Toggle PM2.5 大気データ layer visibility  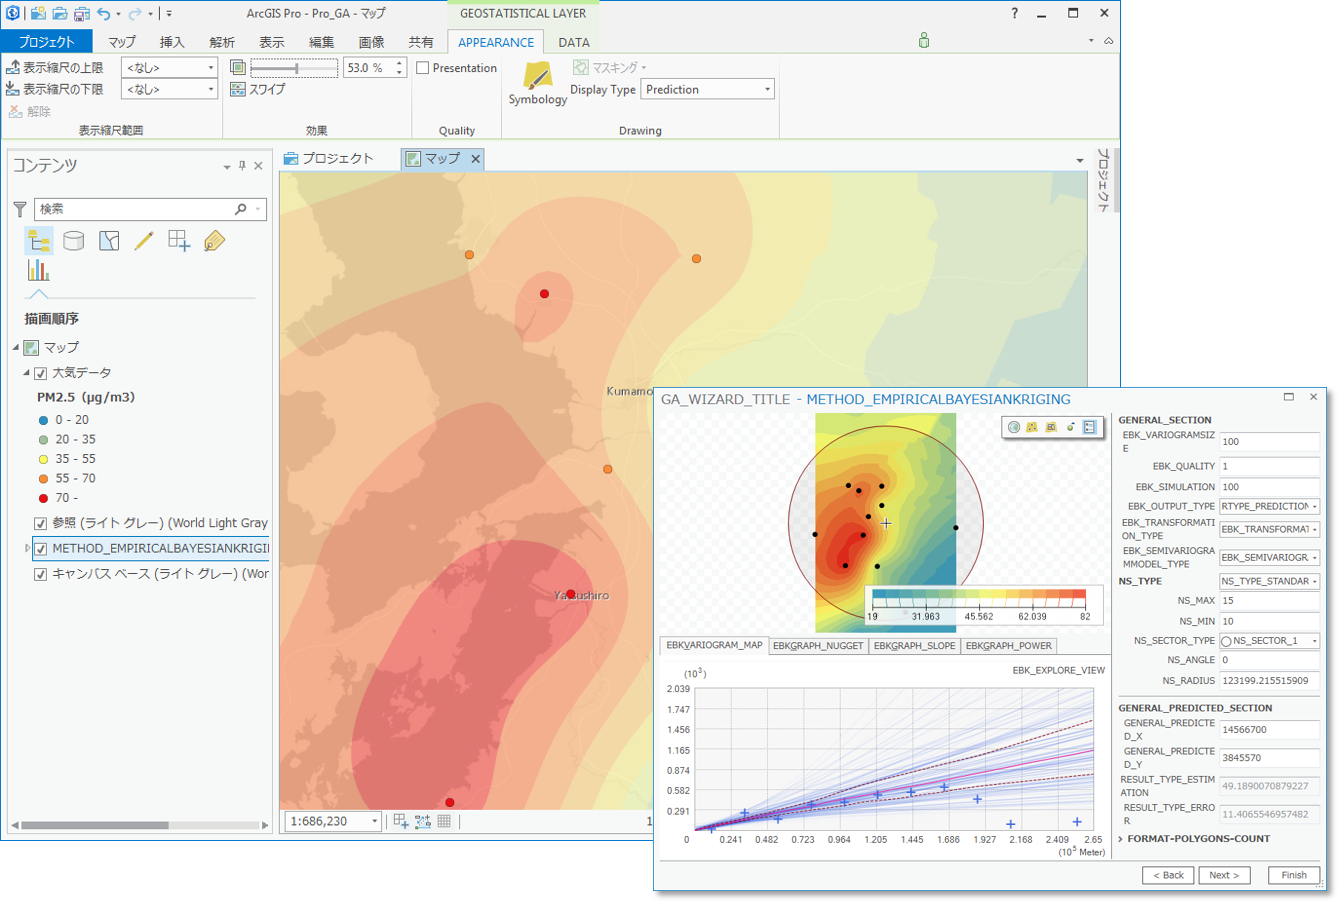pyautogui.click(x=41, y=372)
